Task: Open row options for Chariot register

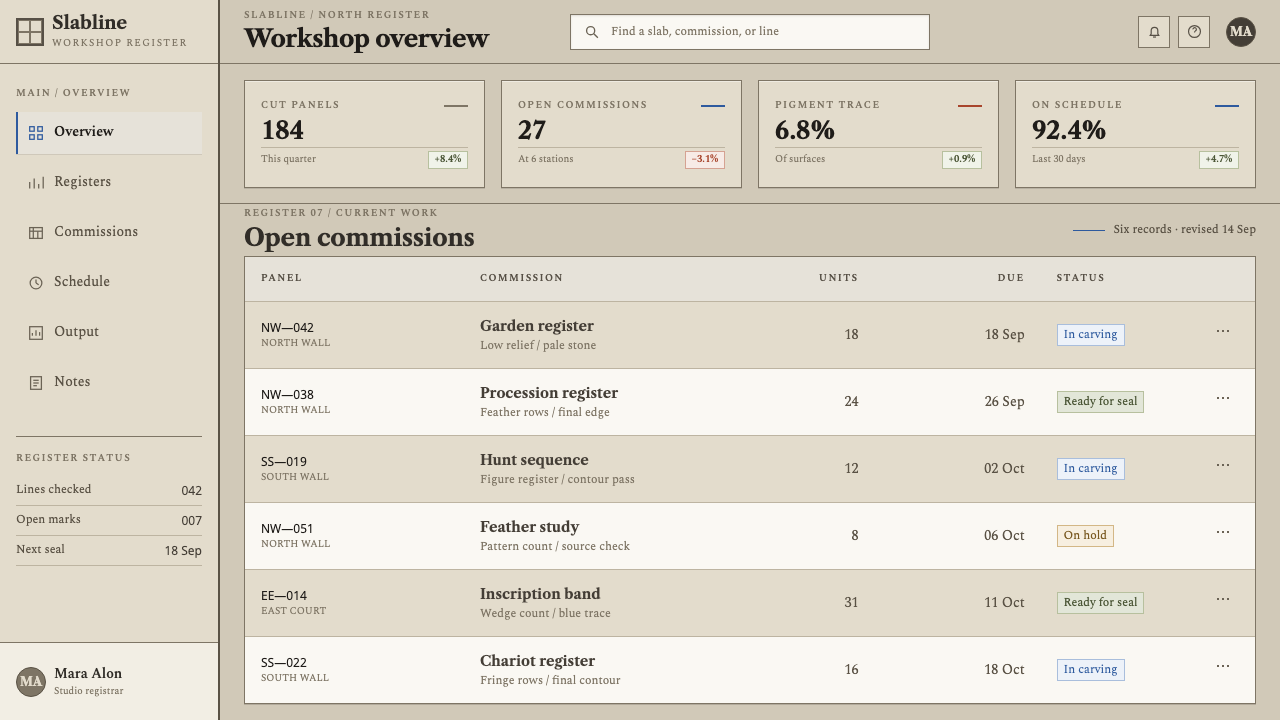Action: [1223, 667]
